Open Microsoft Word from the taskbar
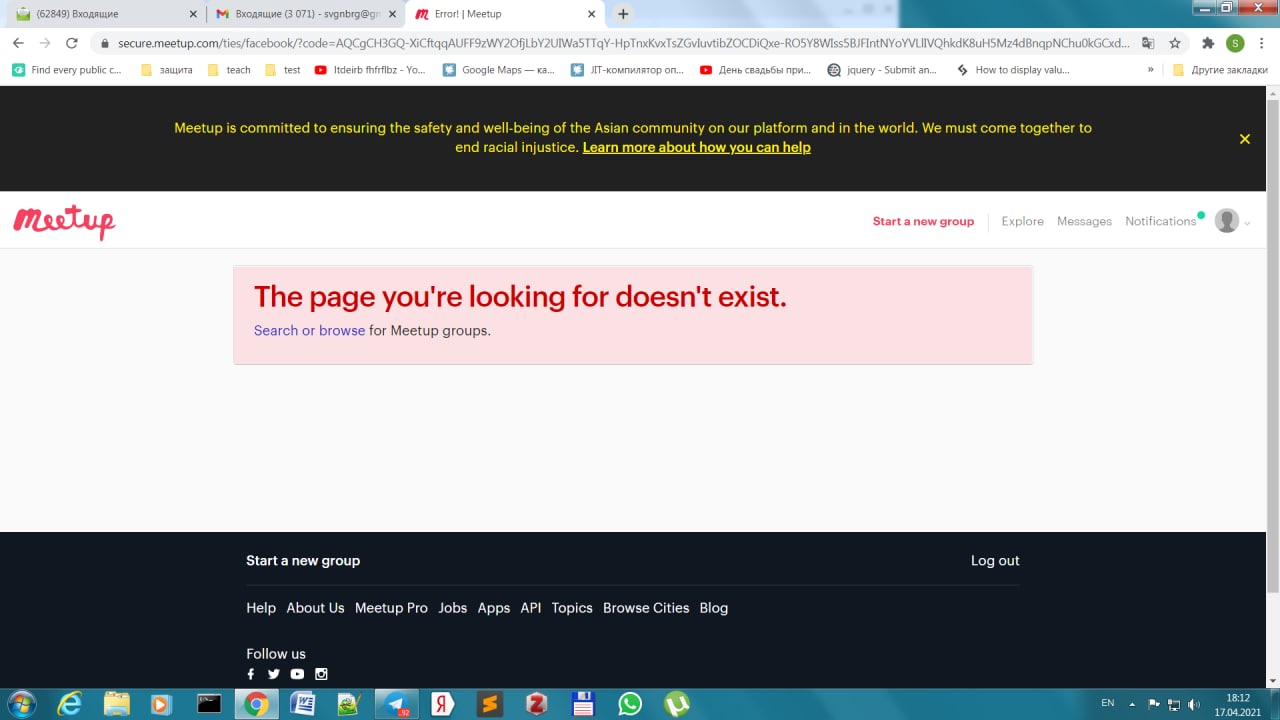 pos(303,704)
